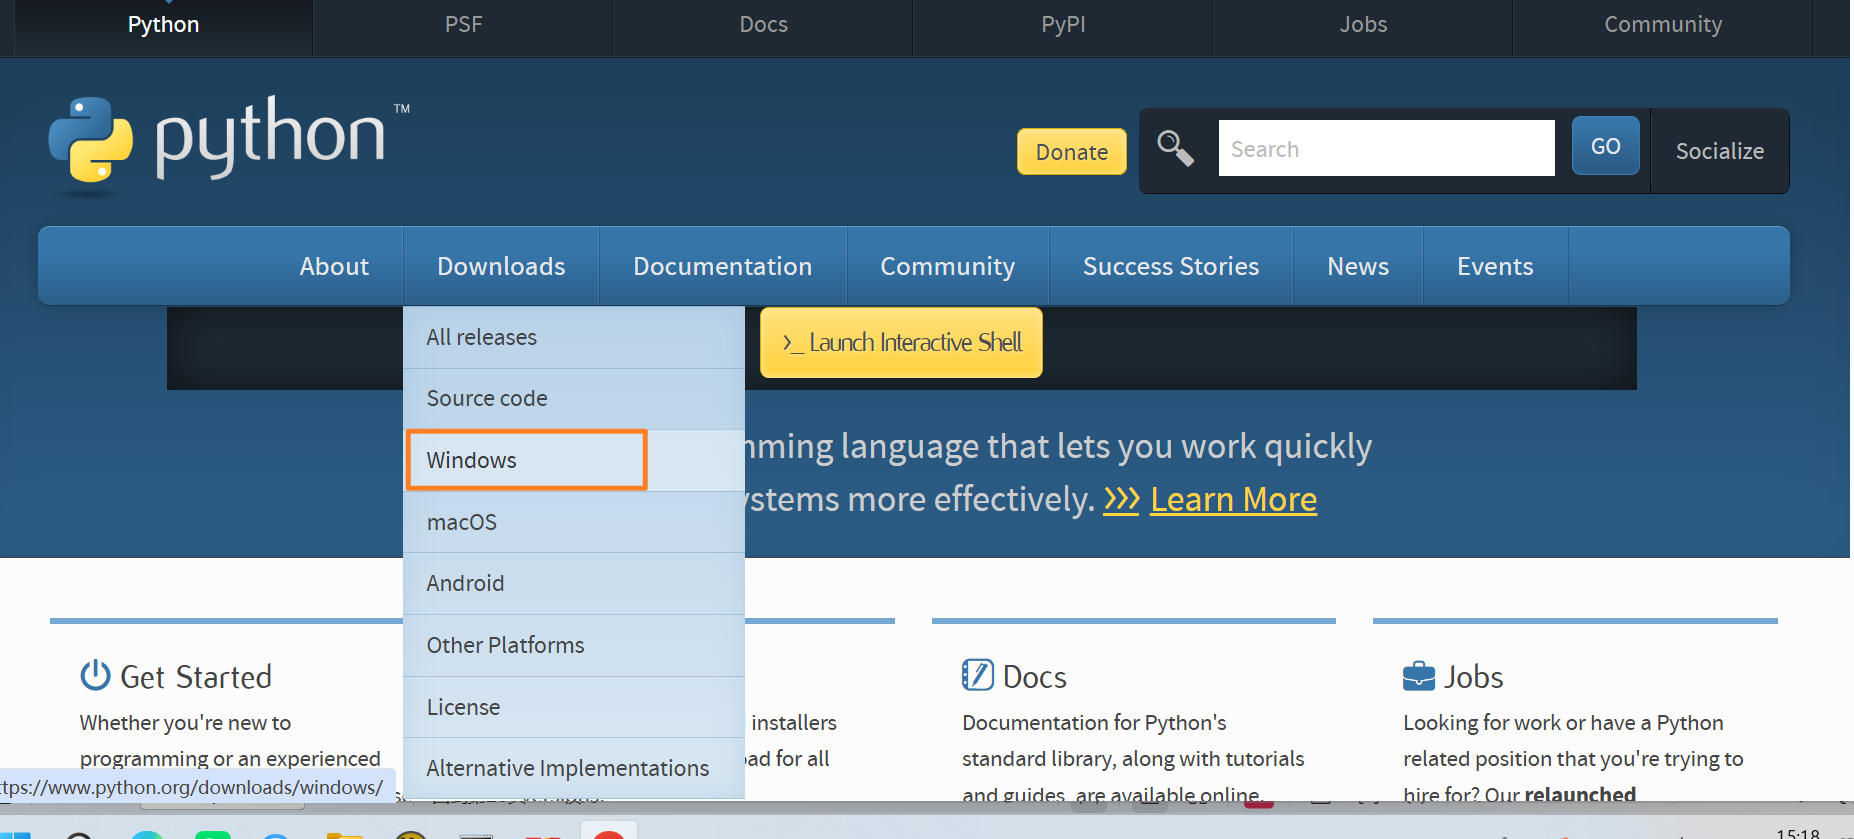Open the Success Stories navigation menu
The height and width of the screenshot is (839, 1854).
1171,266
